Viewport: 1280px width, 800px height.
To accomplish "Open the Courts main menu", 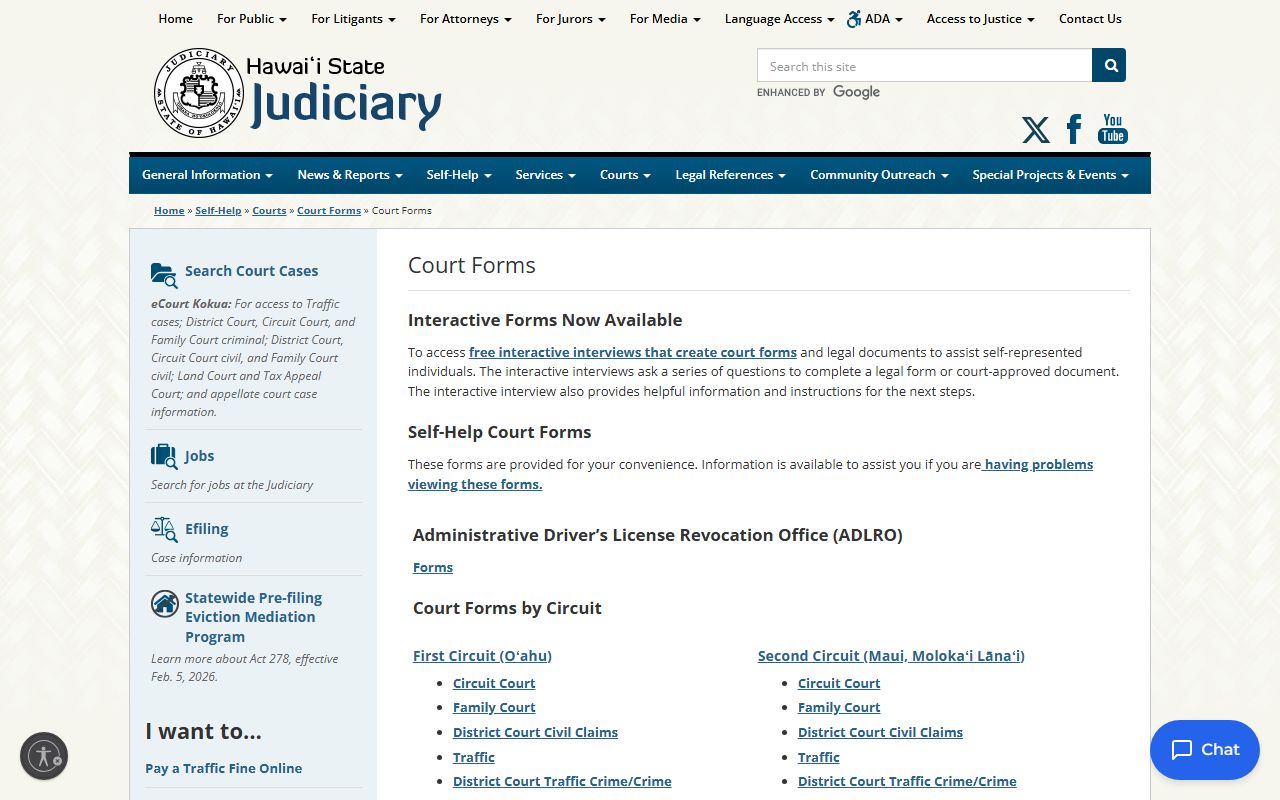I will coord(625,174).
